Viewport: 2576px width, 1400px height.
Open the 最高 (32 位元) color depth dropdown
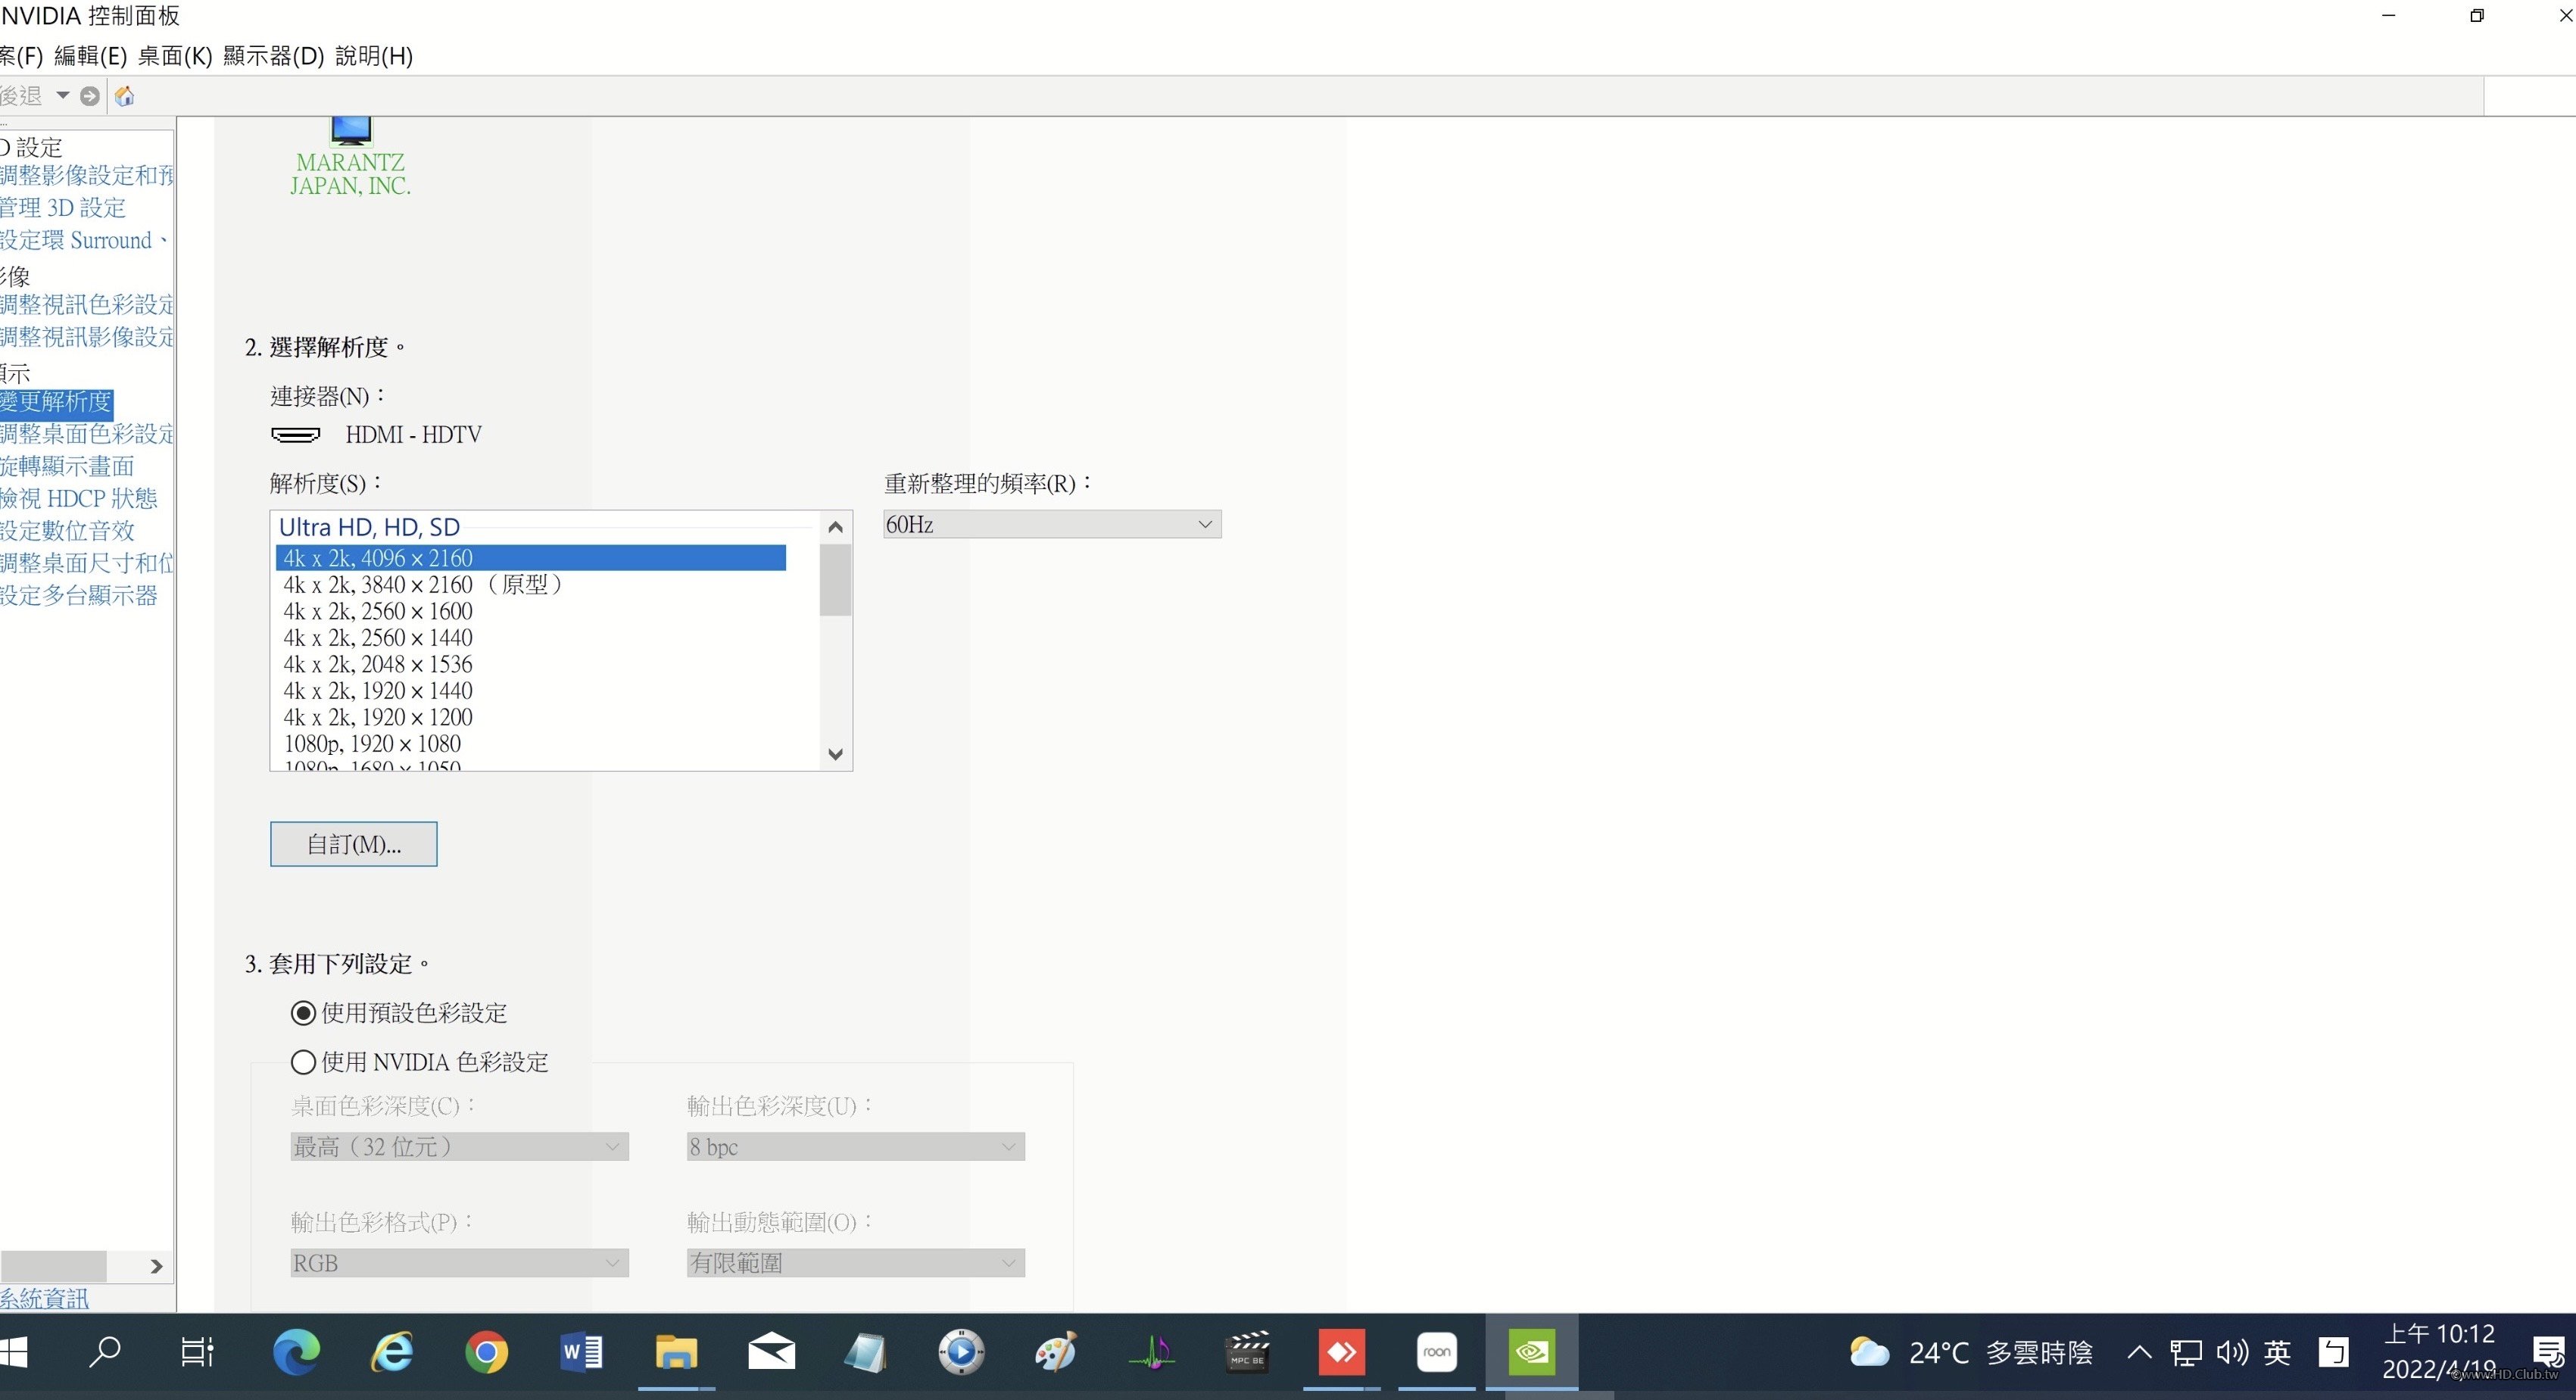pos(459,1147)
